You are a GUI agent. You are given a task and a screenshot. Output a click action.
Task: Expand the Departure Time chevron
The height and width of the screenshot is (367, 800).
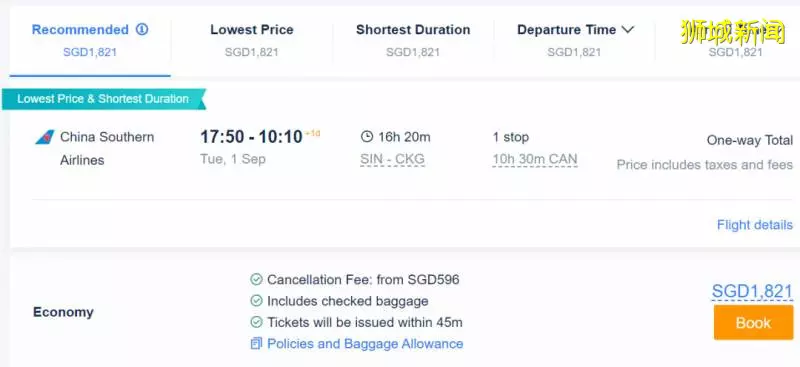(628, 30)
